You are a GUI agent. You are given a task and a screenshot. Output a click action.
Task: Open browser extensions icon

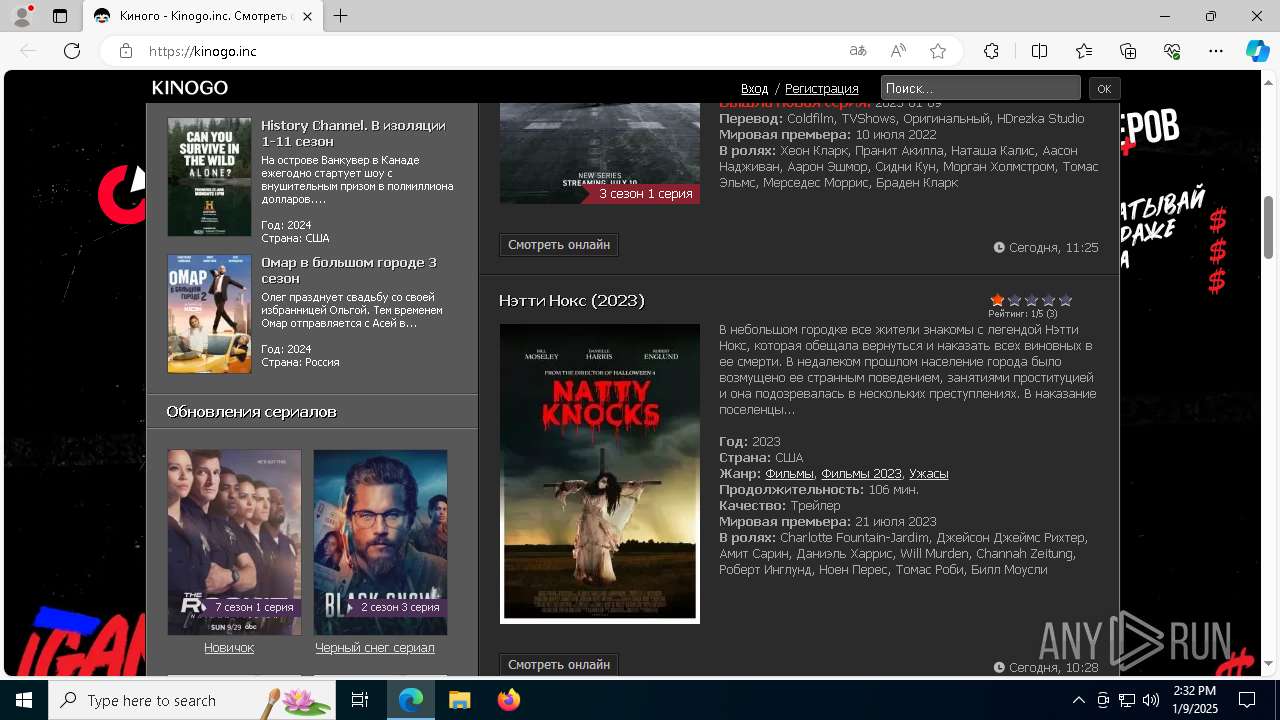(991, 51)
